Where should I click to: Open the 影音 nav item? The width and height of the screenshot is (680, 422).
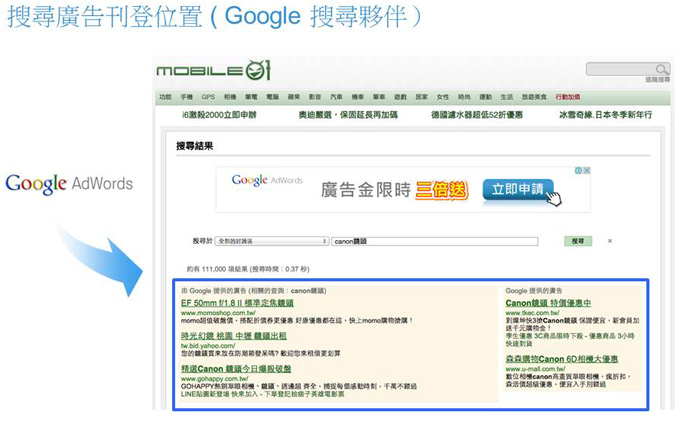tap(315, 97)
